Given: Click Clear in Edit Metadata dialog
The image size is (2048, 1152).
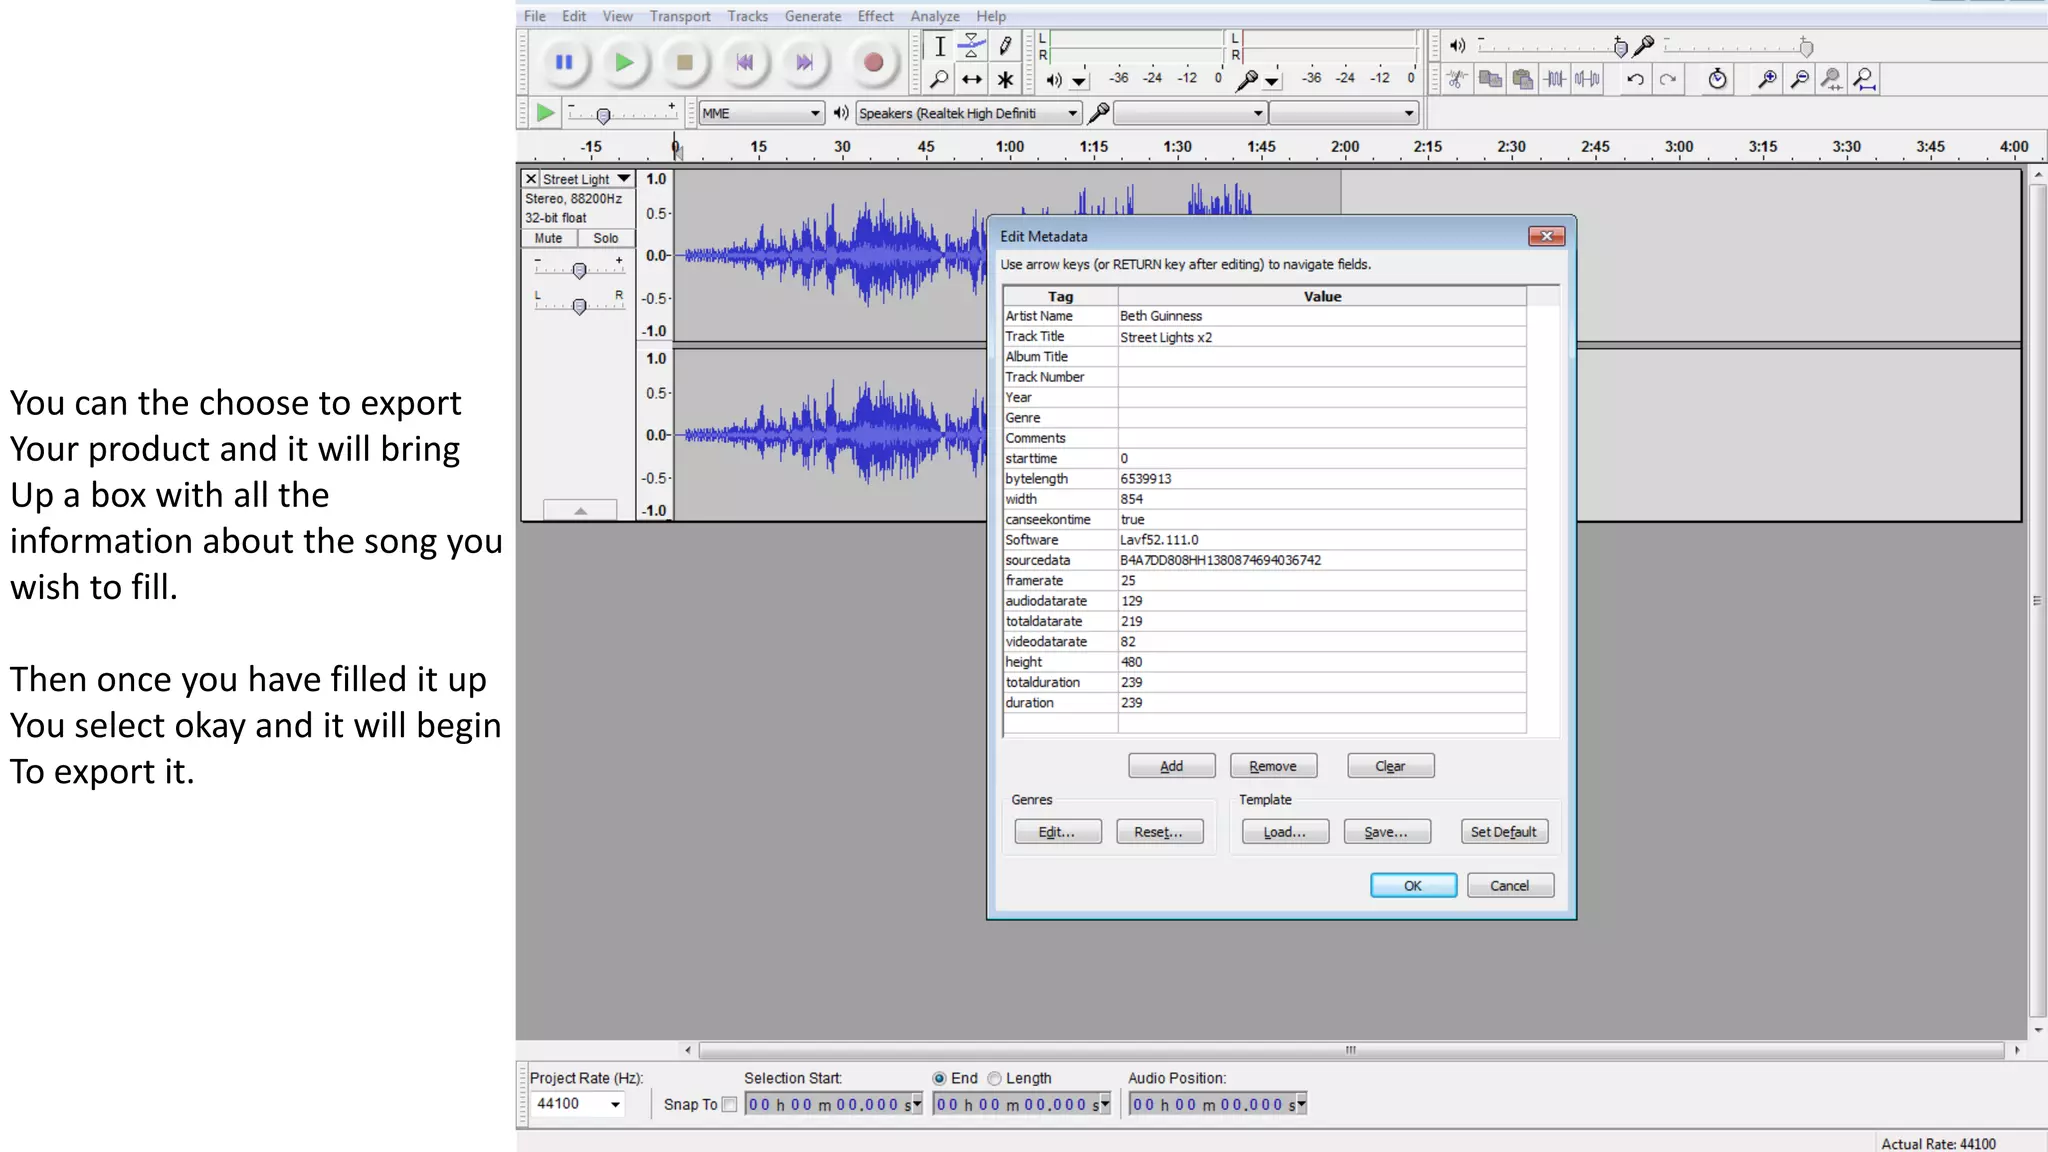Looking at the screenshot, I should (1391, 766).
